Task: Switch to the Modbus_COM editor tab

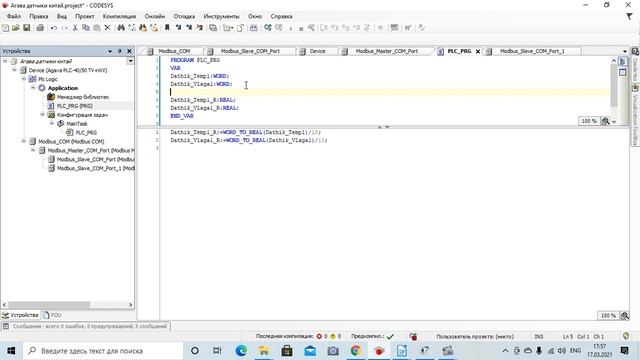Action: 174,51
